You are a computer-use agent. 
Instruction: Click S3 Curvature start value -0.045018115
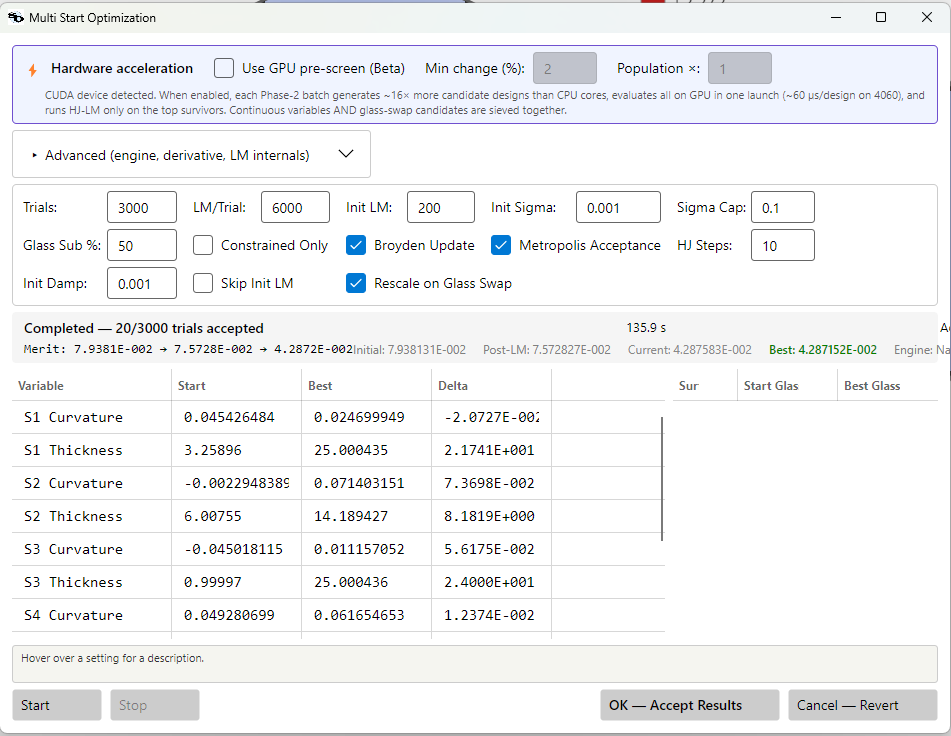[x=233, y=549]
